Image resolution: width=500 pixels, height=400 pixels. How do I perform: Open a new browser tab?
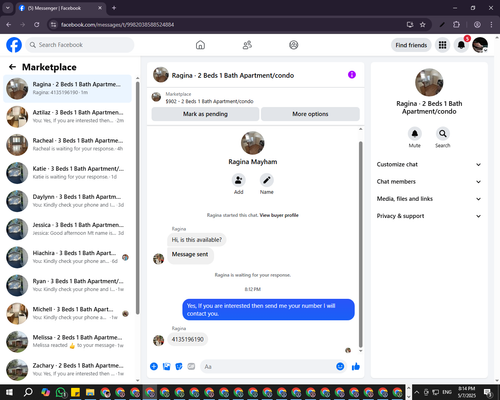(114, 8)
